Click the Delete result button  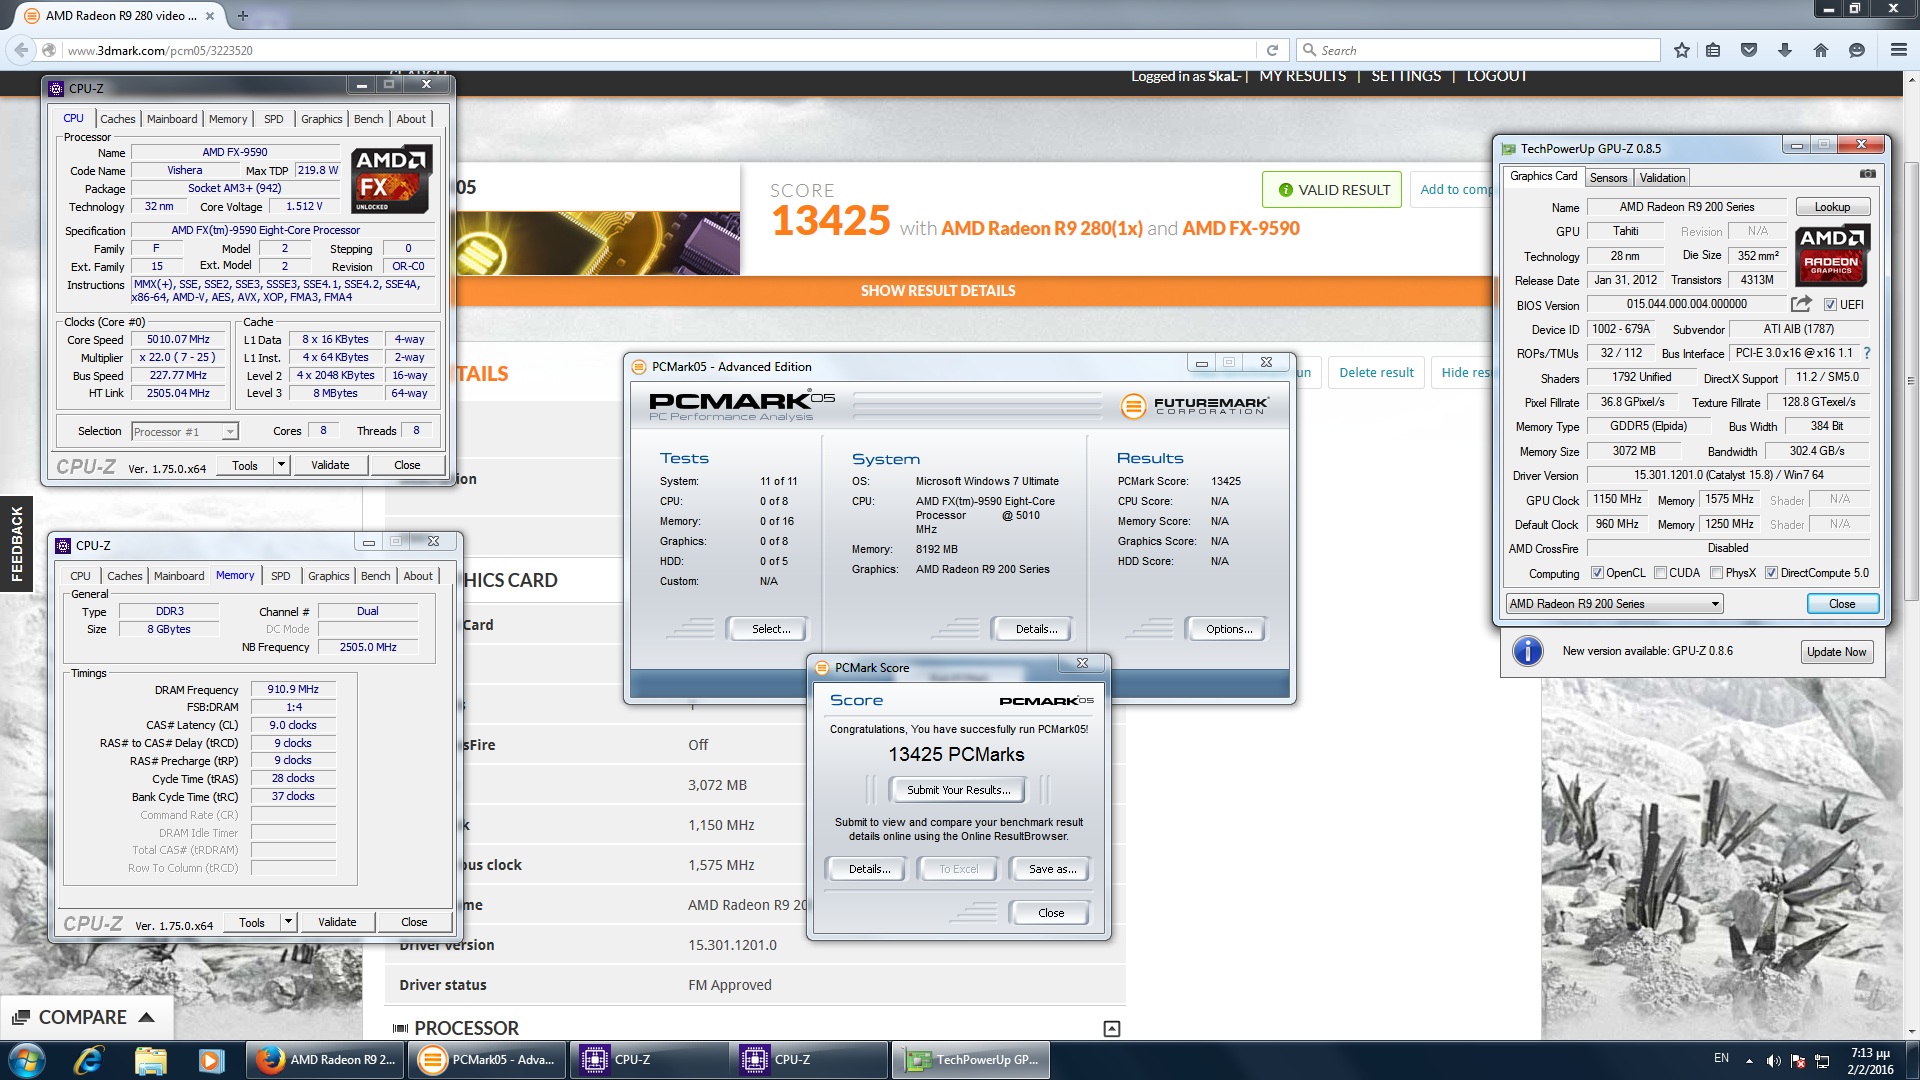point(1376,373)
